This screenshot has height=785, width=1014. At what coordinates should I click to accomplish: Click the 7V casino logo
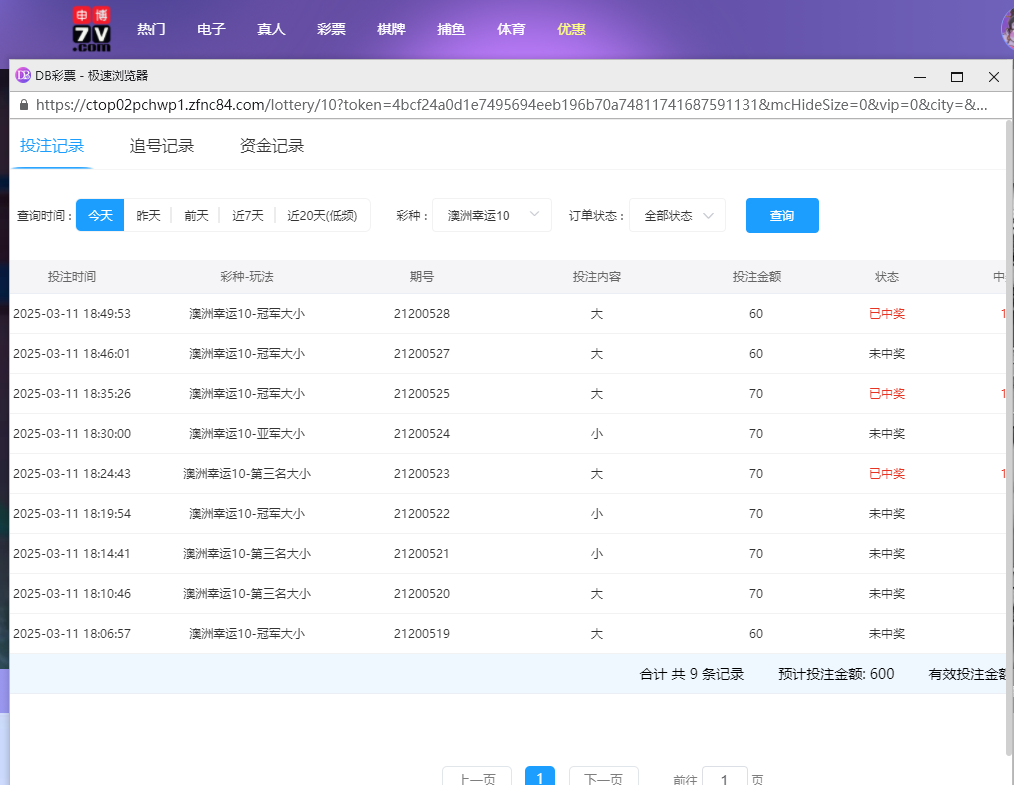90,28
